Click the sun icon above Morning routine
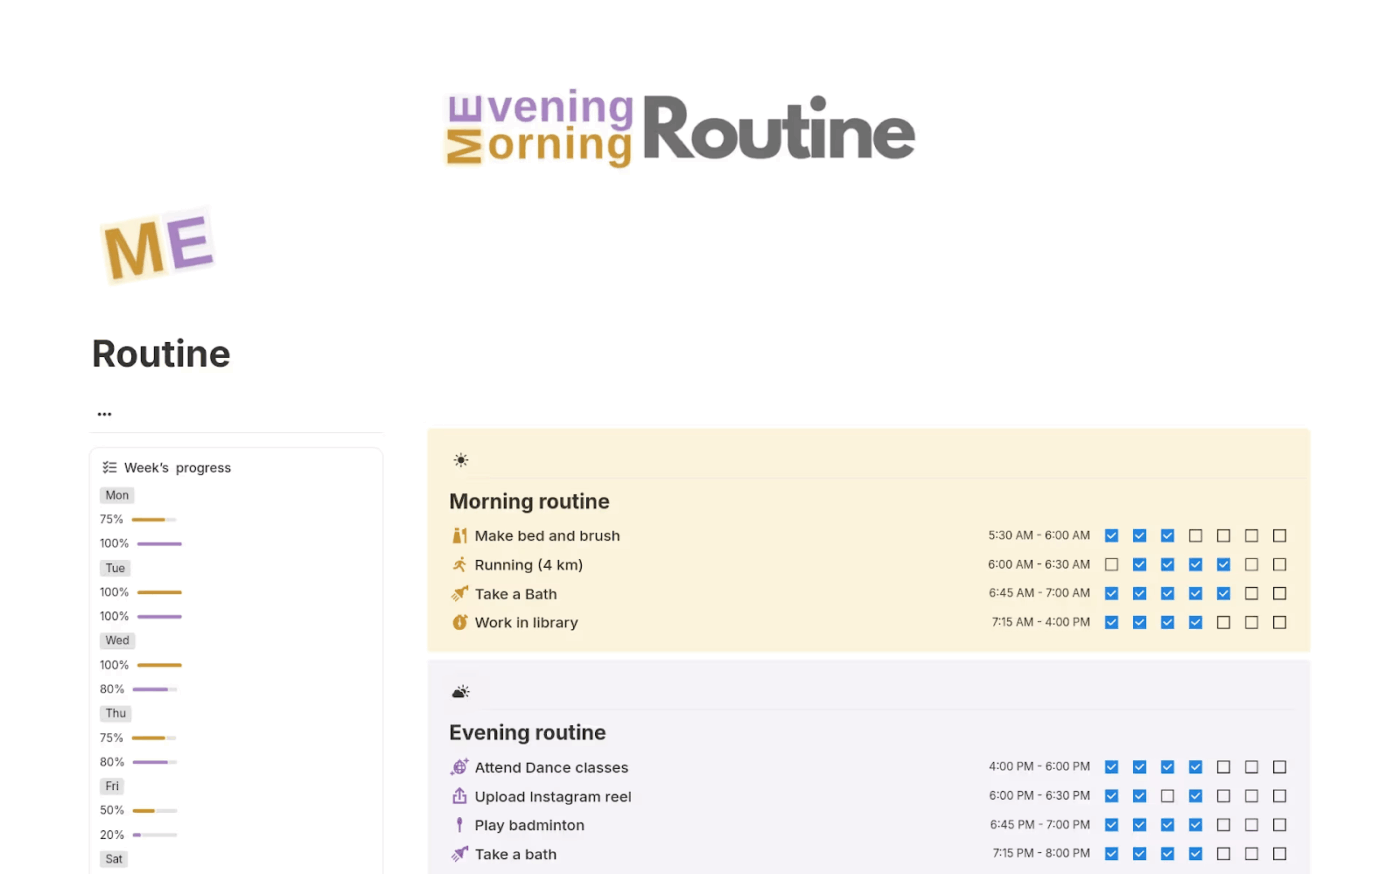This screenshot has width=1400, height=874. pyautogui.click(x=461, y=459)
